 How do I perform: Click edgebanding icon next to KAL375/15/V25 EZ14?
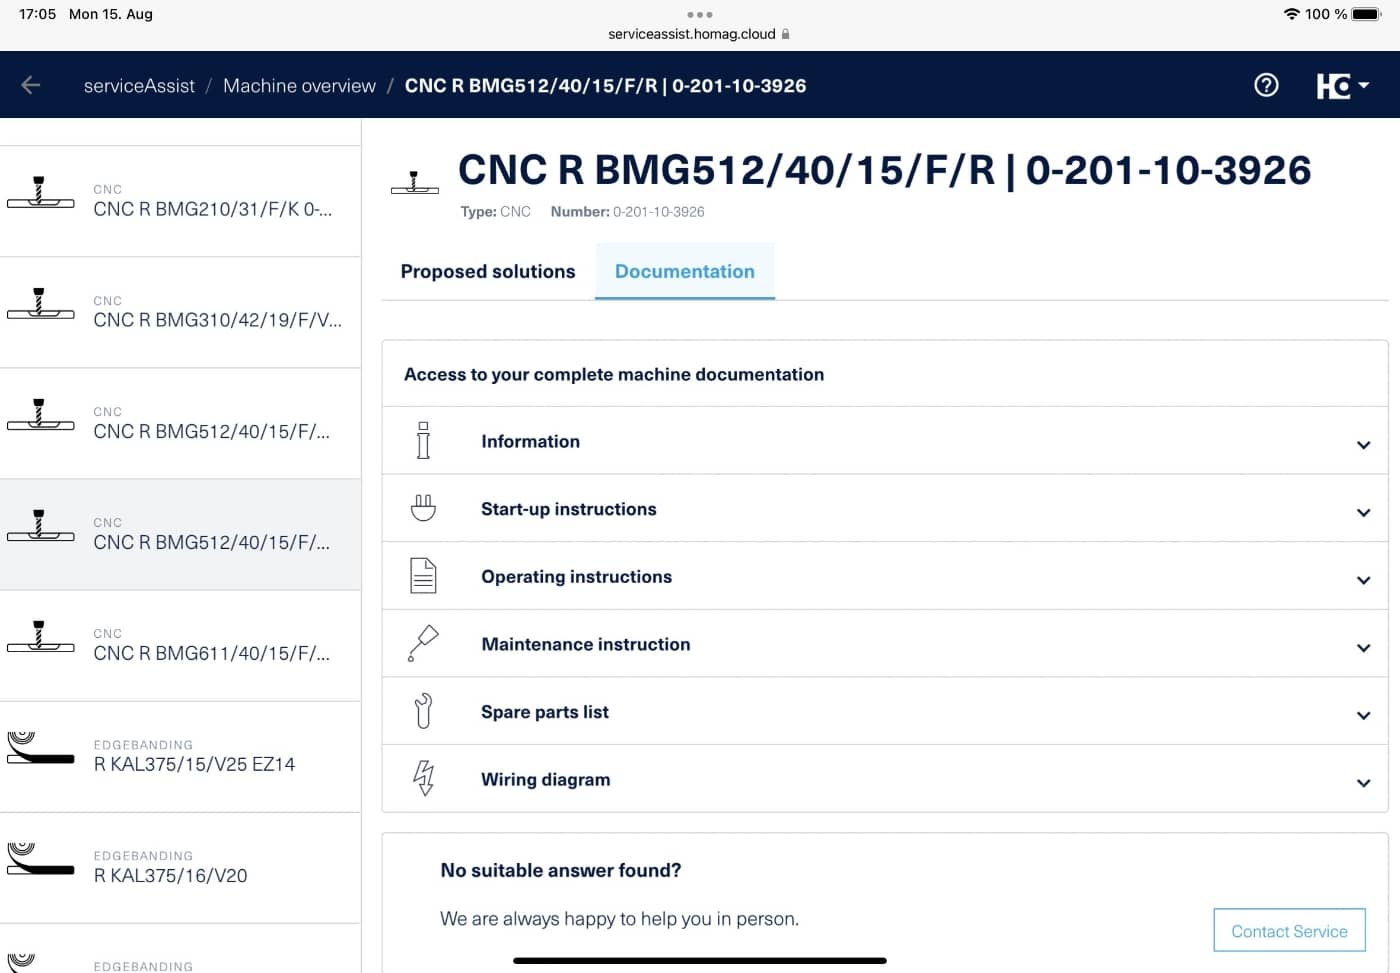tap(40, 747)
